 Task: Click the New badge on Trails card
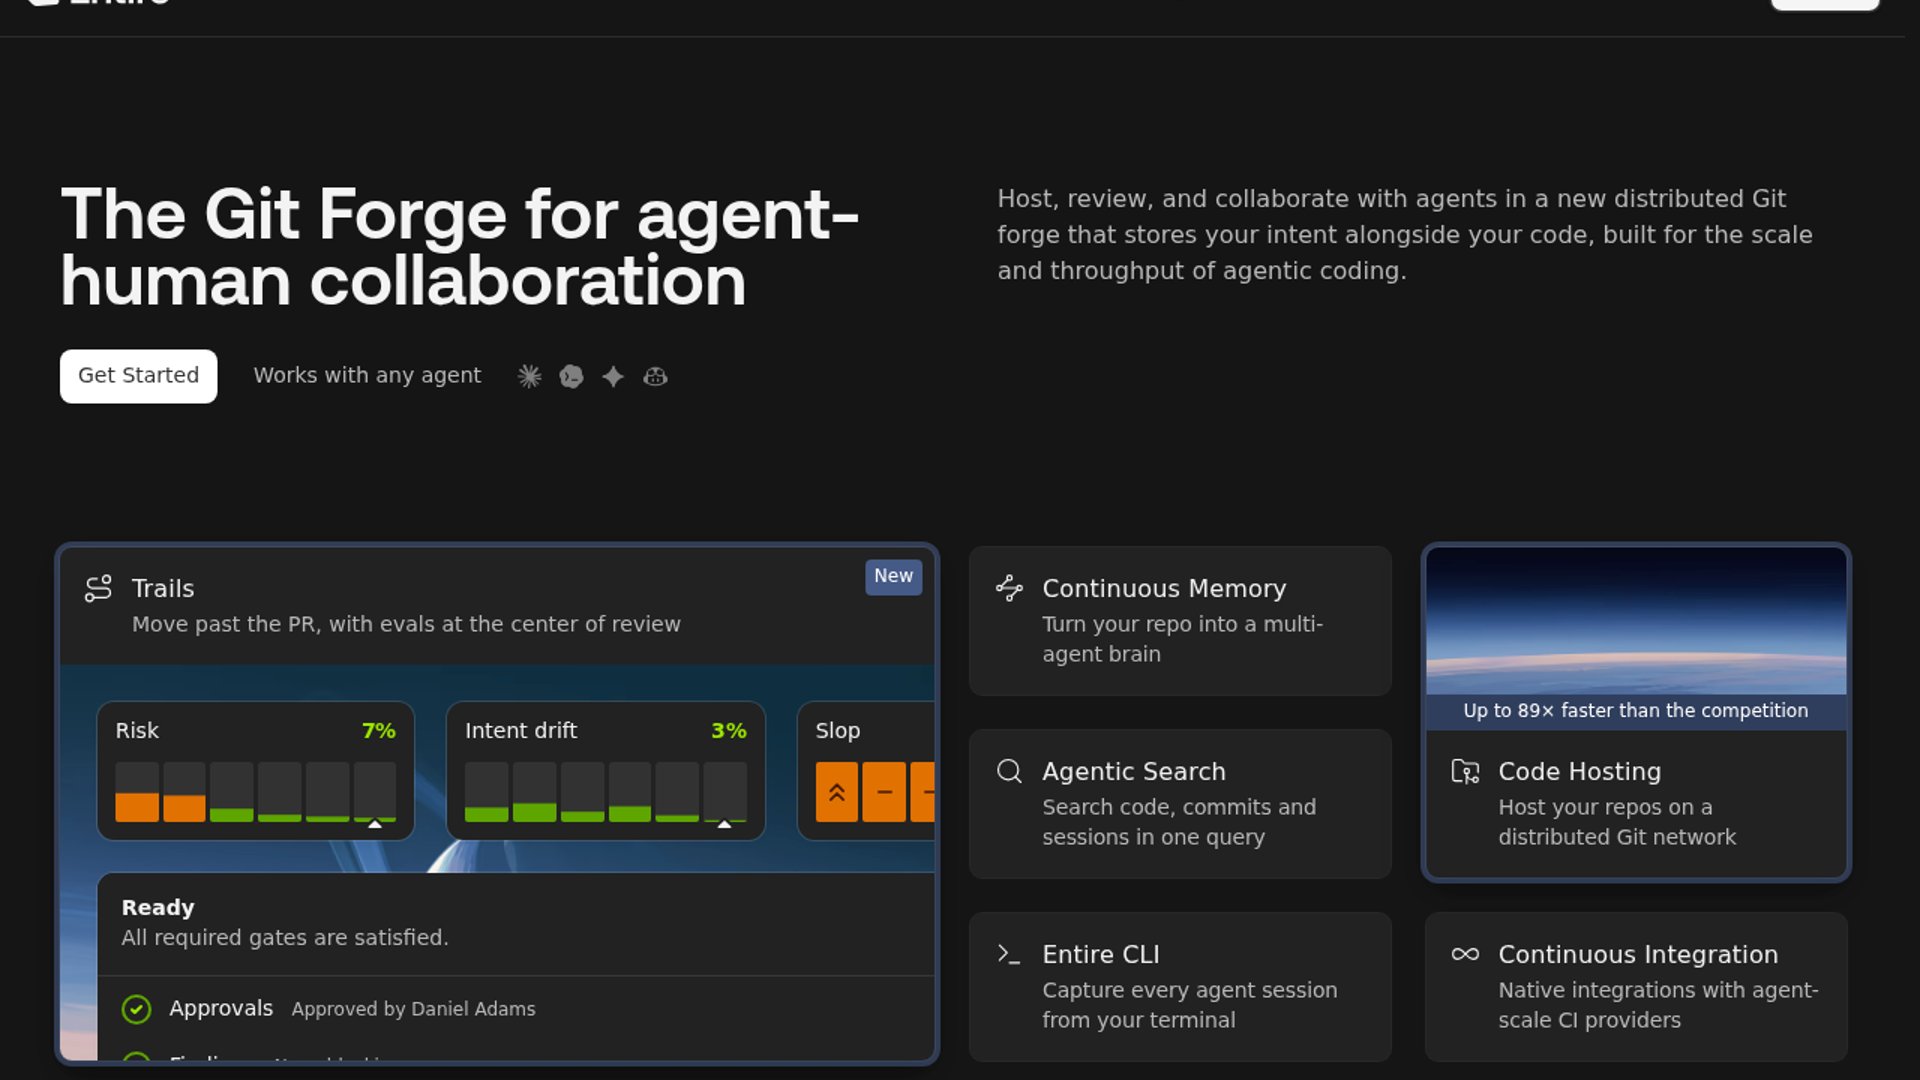(893, 576)
